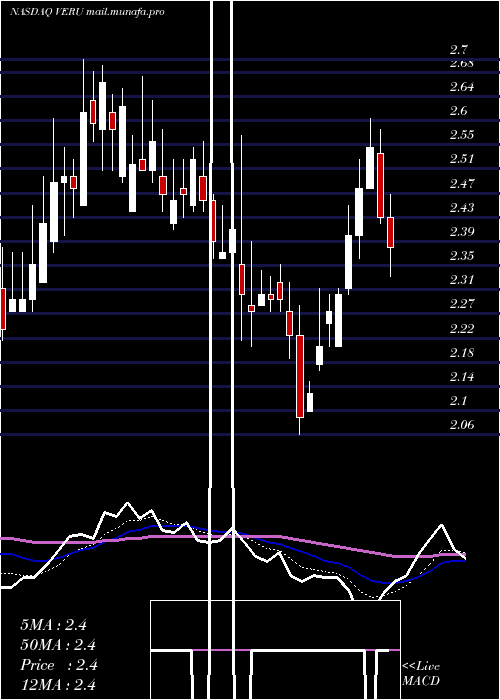This screenshot has width=500, height=700.
Task: Click the 2.22 price axis label
Action: (462, 329)
